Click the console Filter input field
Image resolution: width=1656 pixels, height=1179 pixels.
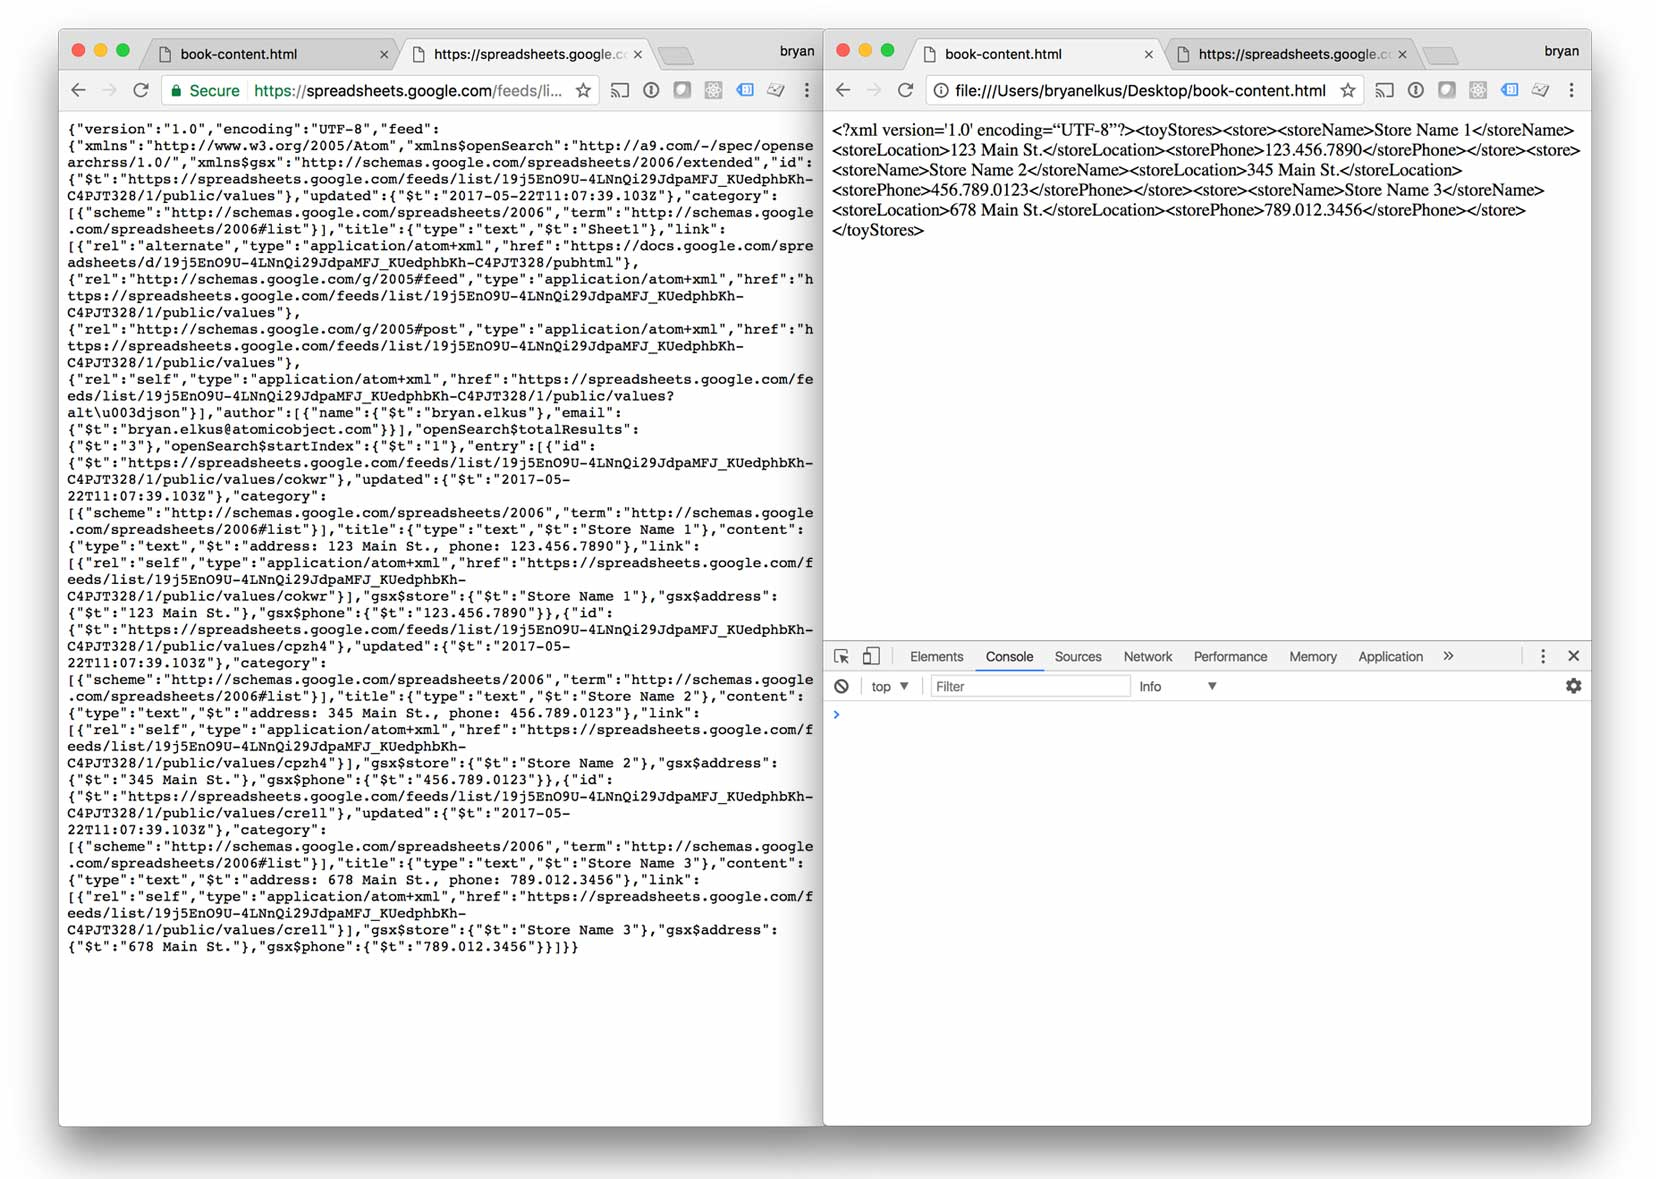click(x=1029, y=687)
